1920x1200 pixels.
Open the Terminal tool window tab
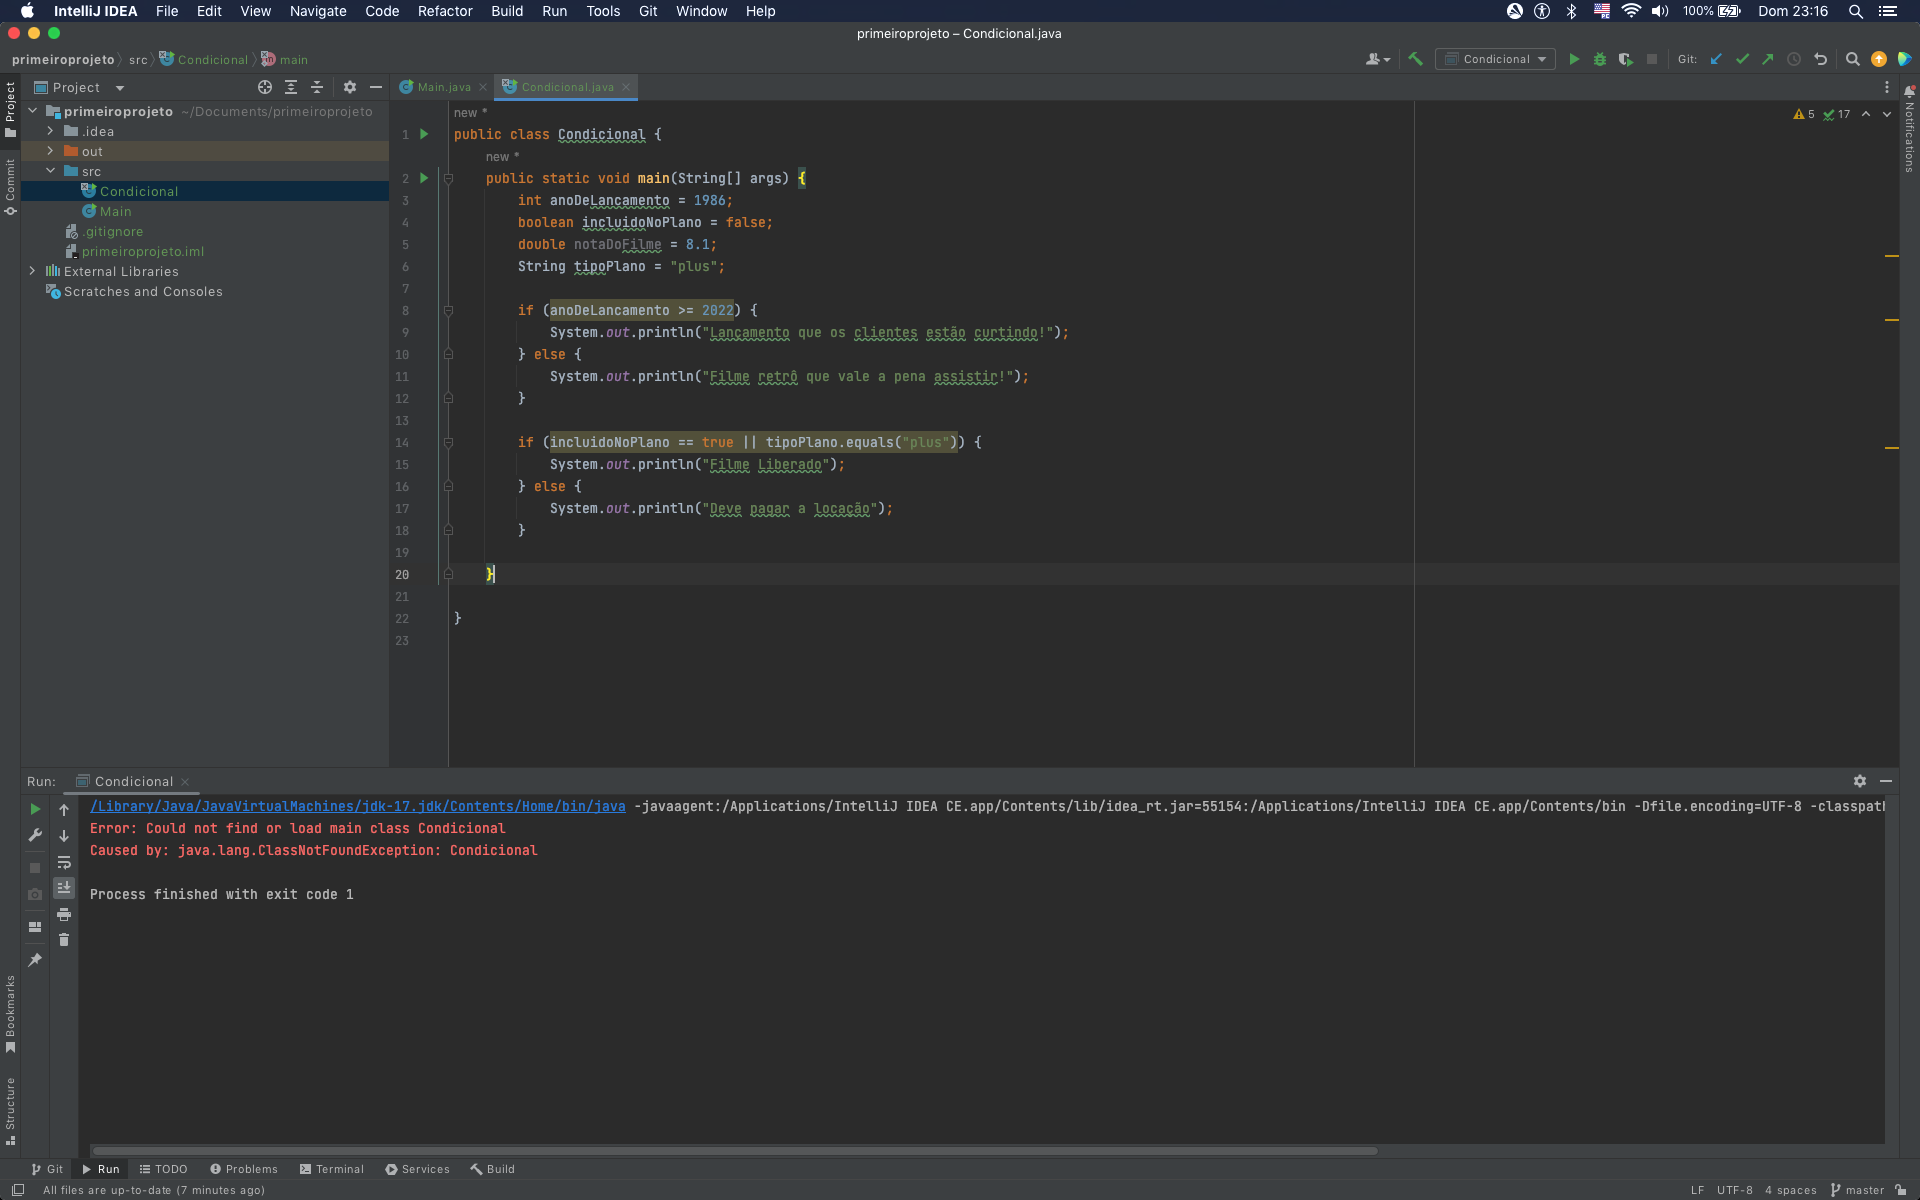tap(332, 1169)
